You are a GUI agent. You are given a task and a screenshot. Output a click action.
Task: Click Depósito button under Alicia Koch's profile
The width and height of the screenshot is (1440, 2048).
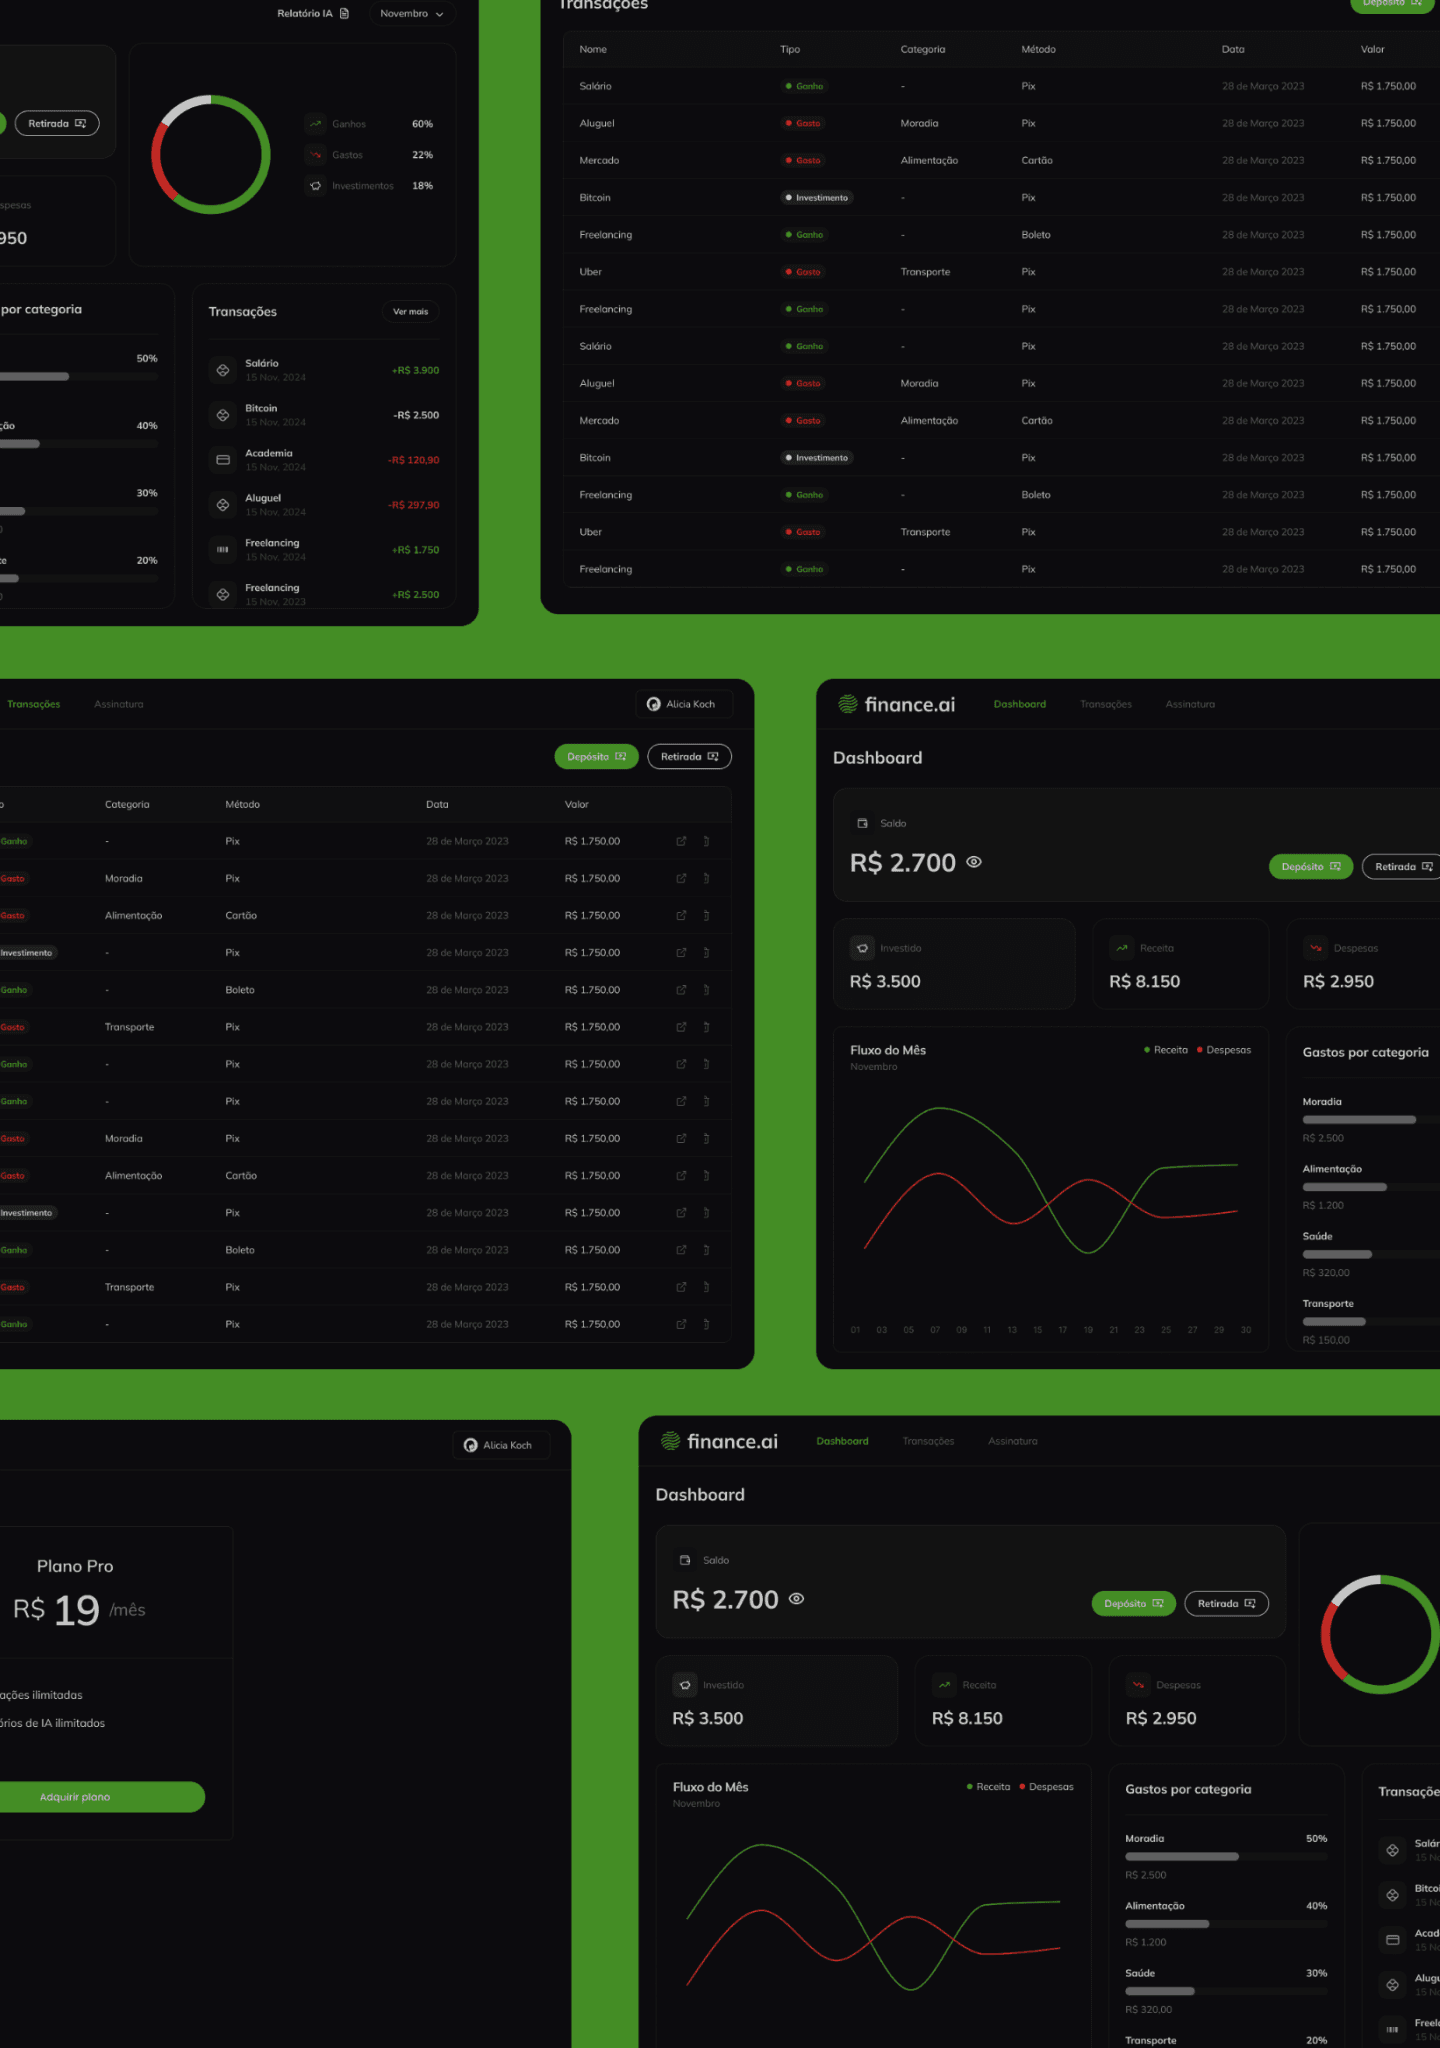[596, 757]
